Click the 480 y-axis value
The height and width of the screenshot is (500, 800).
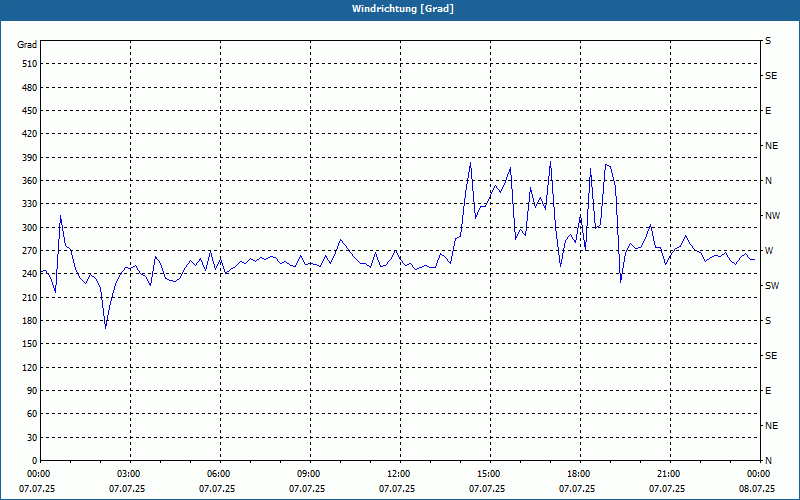[30, 87]
